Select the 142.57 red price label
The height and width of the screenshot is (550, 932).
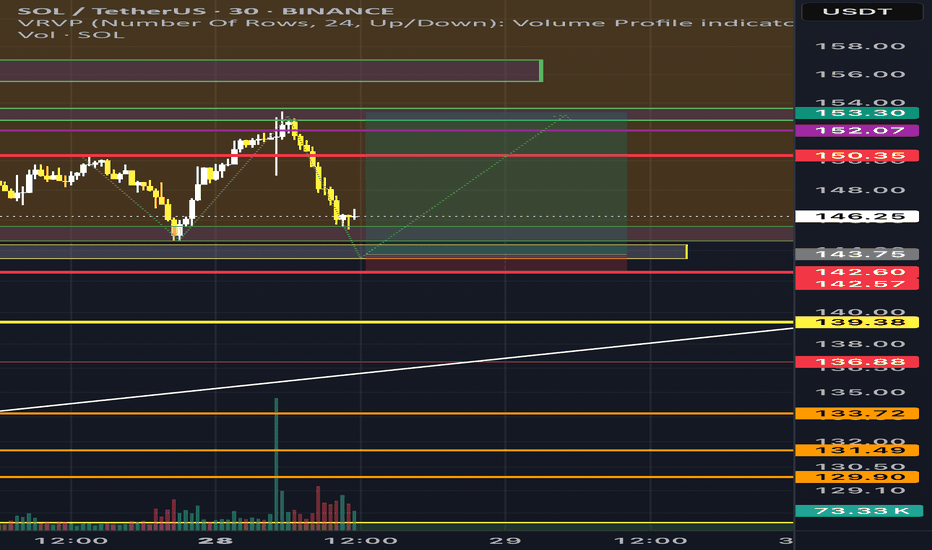tap(857, 284)
